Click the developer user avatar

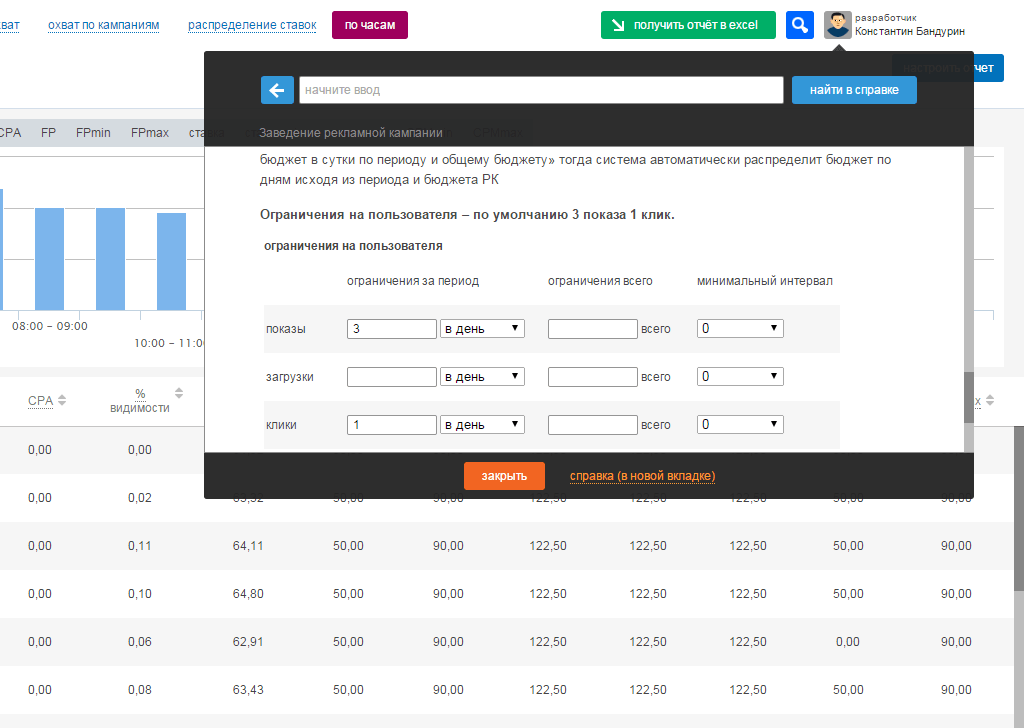837,25
